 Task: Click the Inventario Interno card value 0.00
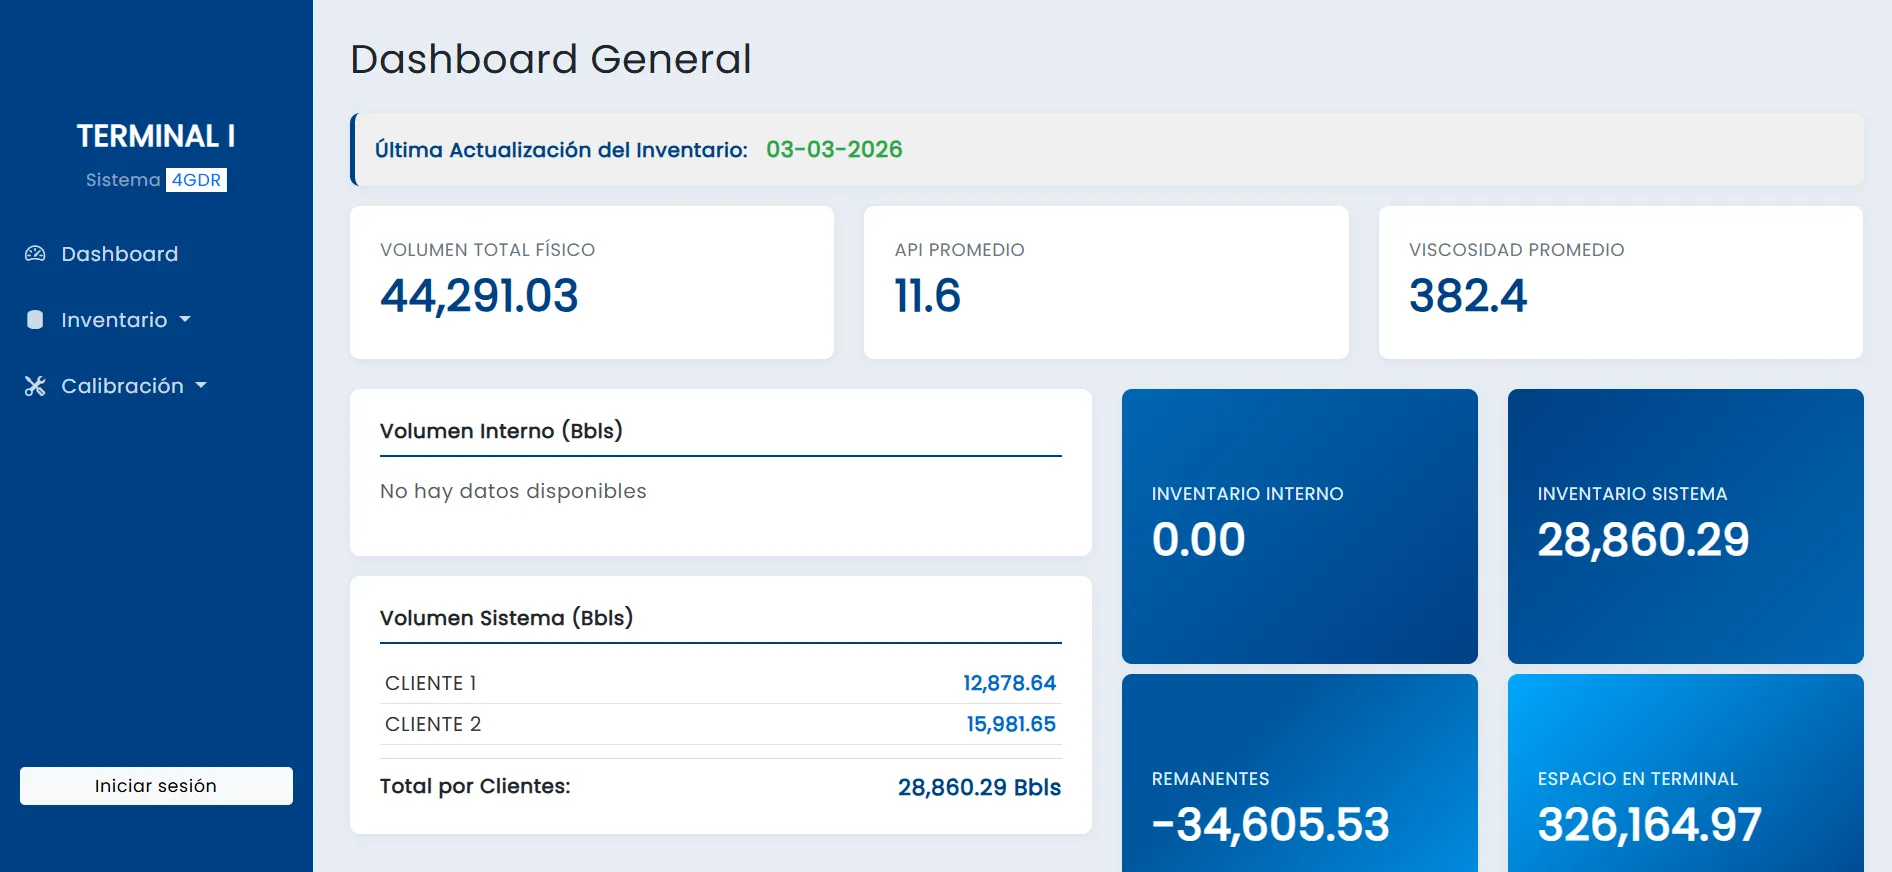[x=1198, y=540]
